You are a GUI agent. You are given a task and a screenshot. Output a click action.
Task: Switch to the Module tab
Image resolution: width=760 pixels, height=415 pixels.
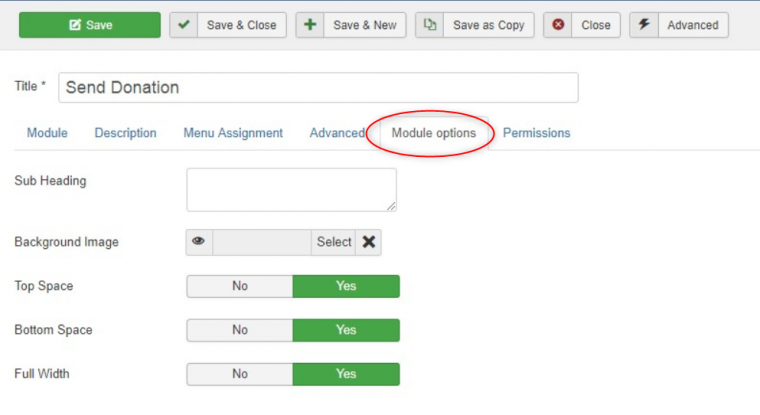point(47,133)
